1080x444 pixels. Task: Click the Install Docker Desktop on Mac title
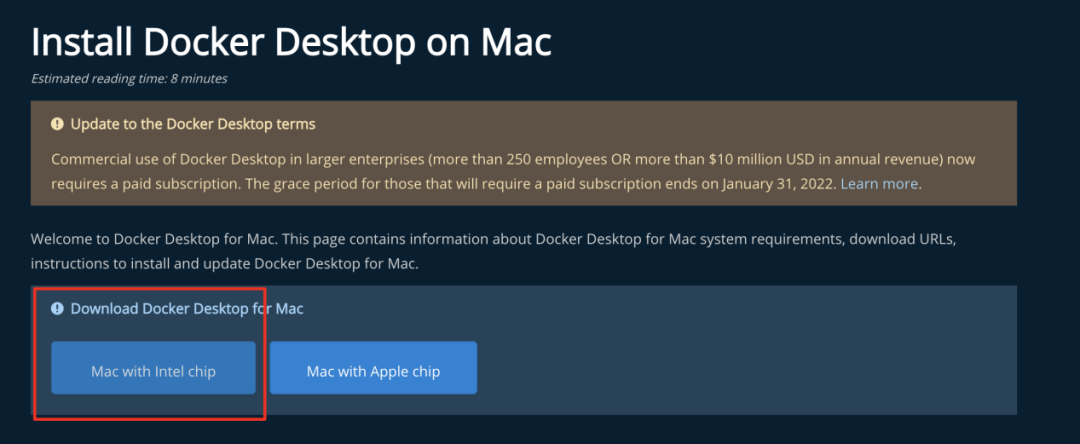[291, 42]
